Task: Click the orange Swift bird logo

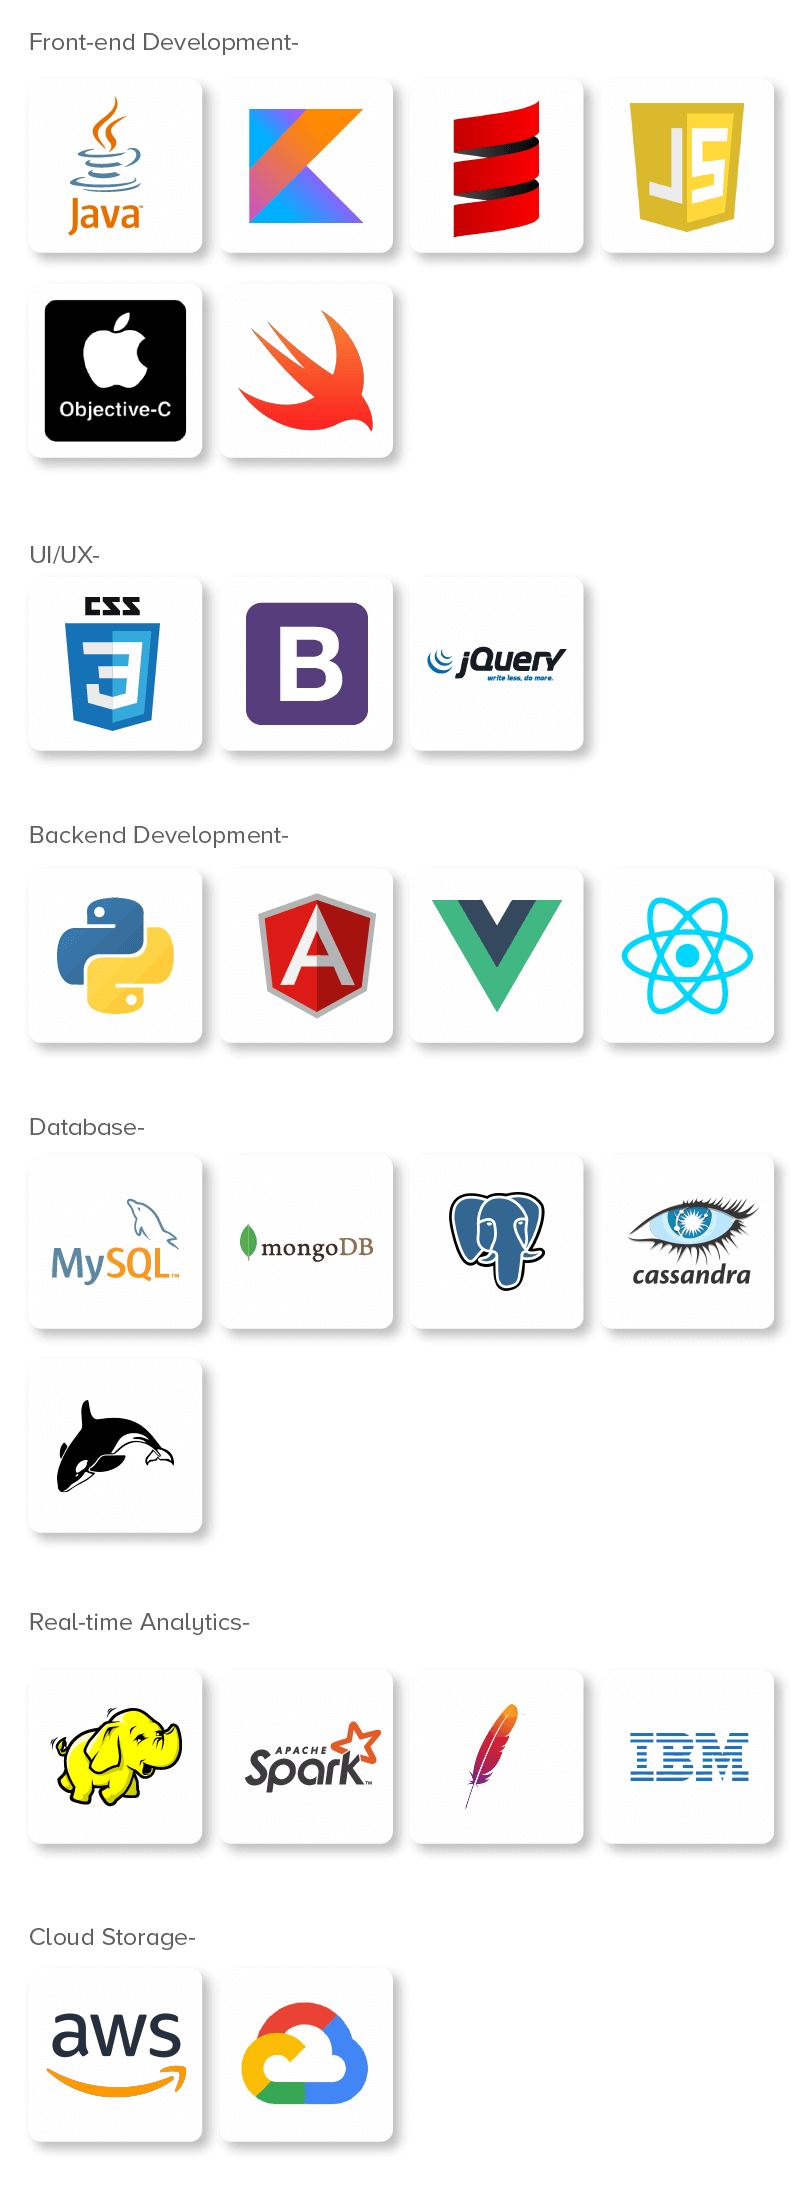Action: (x=307, y=371)
